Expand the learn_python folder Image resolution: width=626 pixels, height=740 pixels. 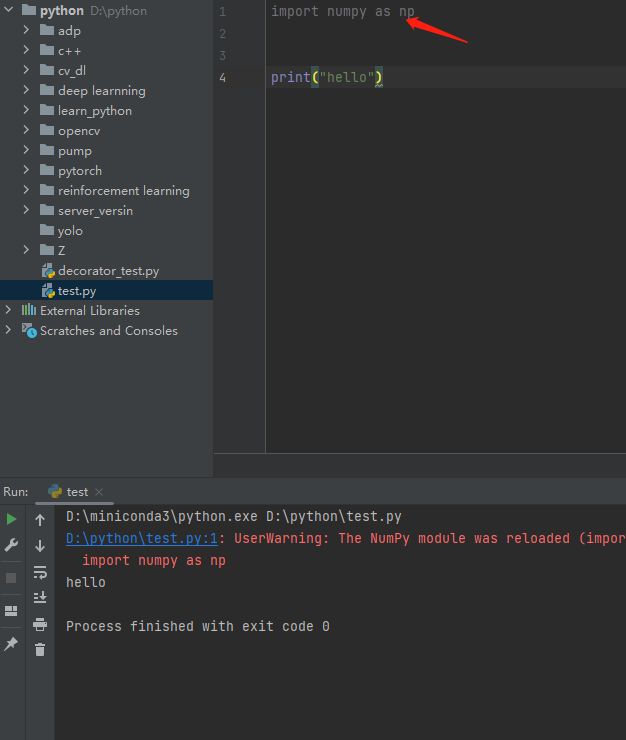tap(26, 109)
